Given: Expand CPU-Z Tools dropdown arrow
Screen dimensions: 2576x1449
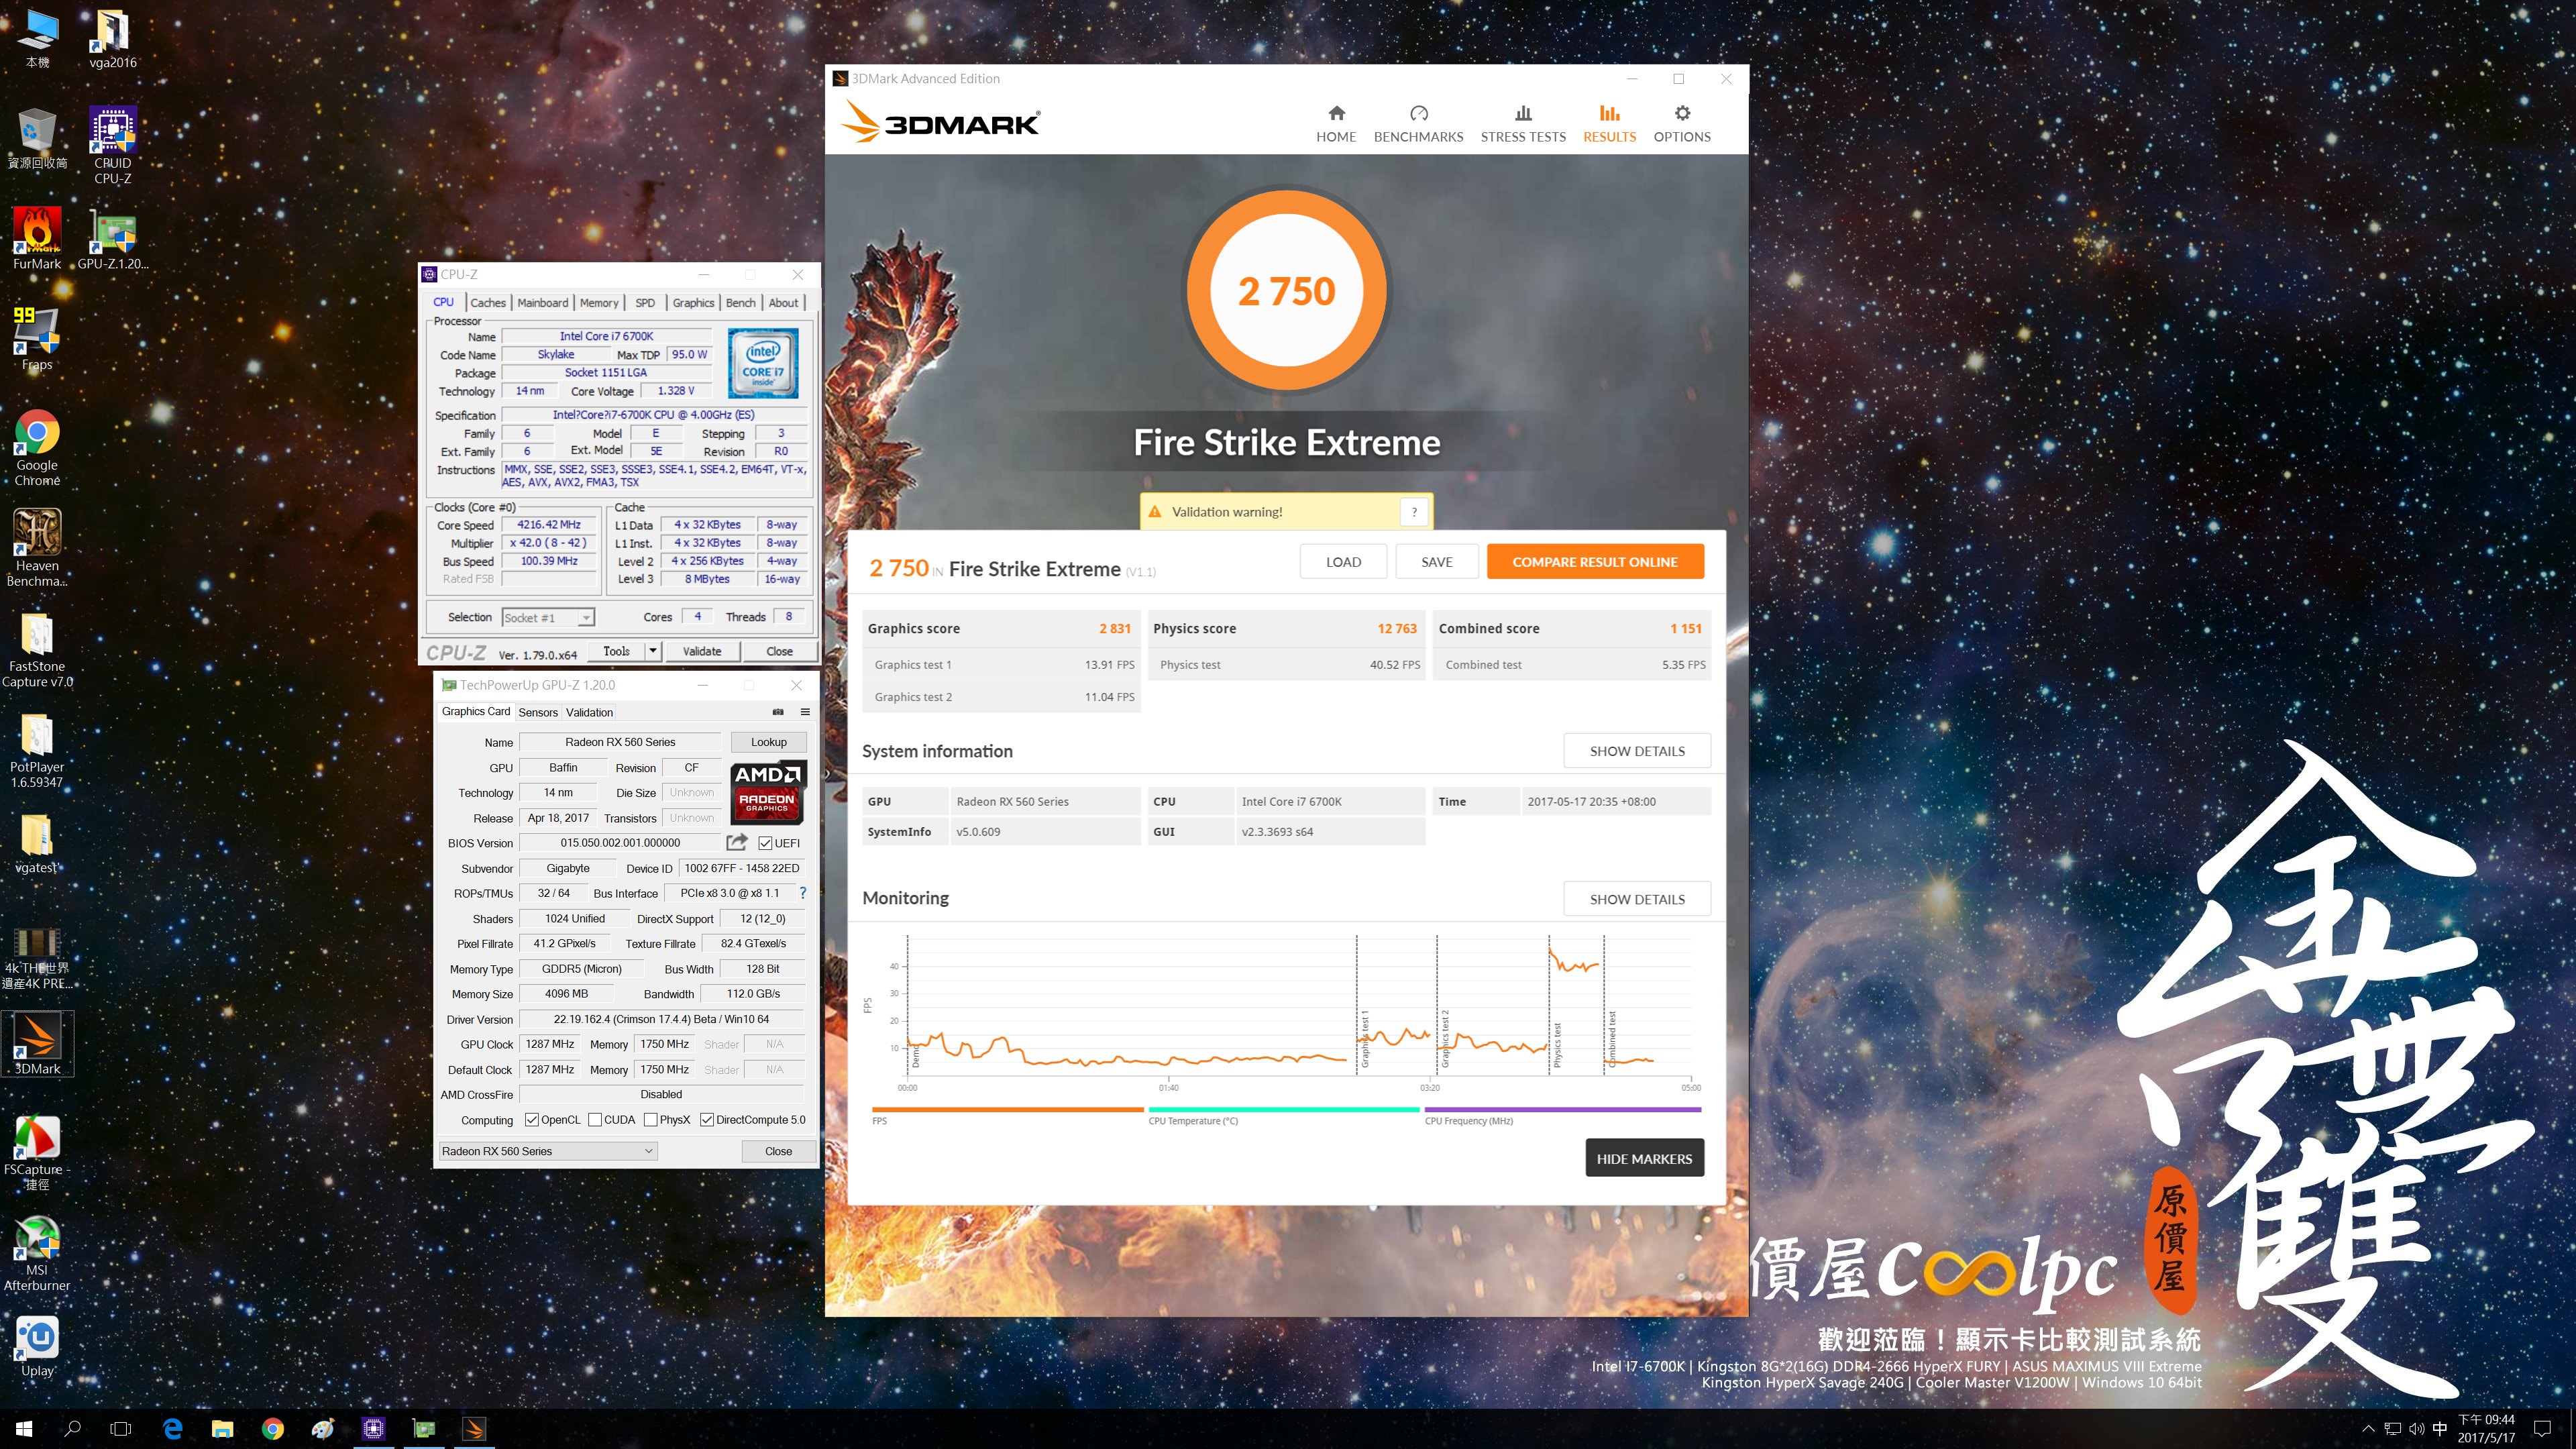Looking at the screenshot, I should coord(653,651).
